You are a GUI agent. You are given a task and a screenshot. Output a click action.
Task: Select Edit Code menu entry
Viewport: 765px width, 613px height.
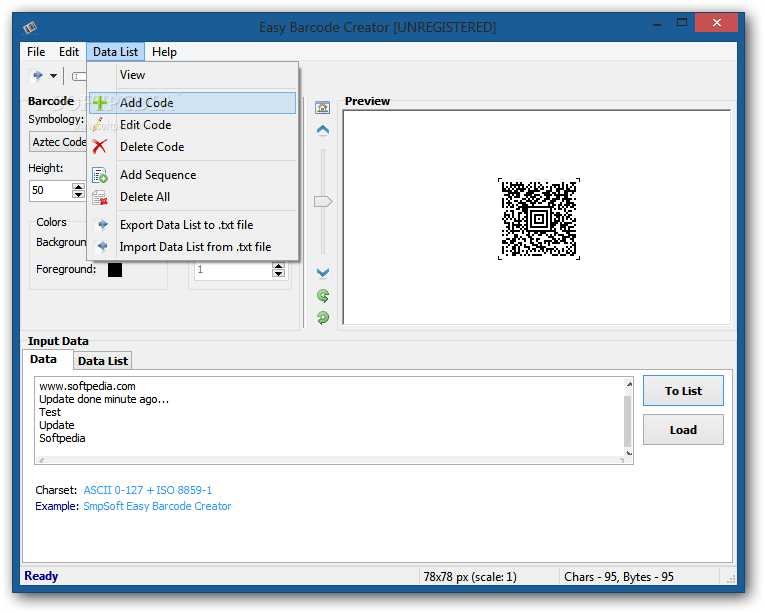click(x=193, y=124)
